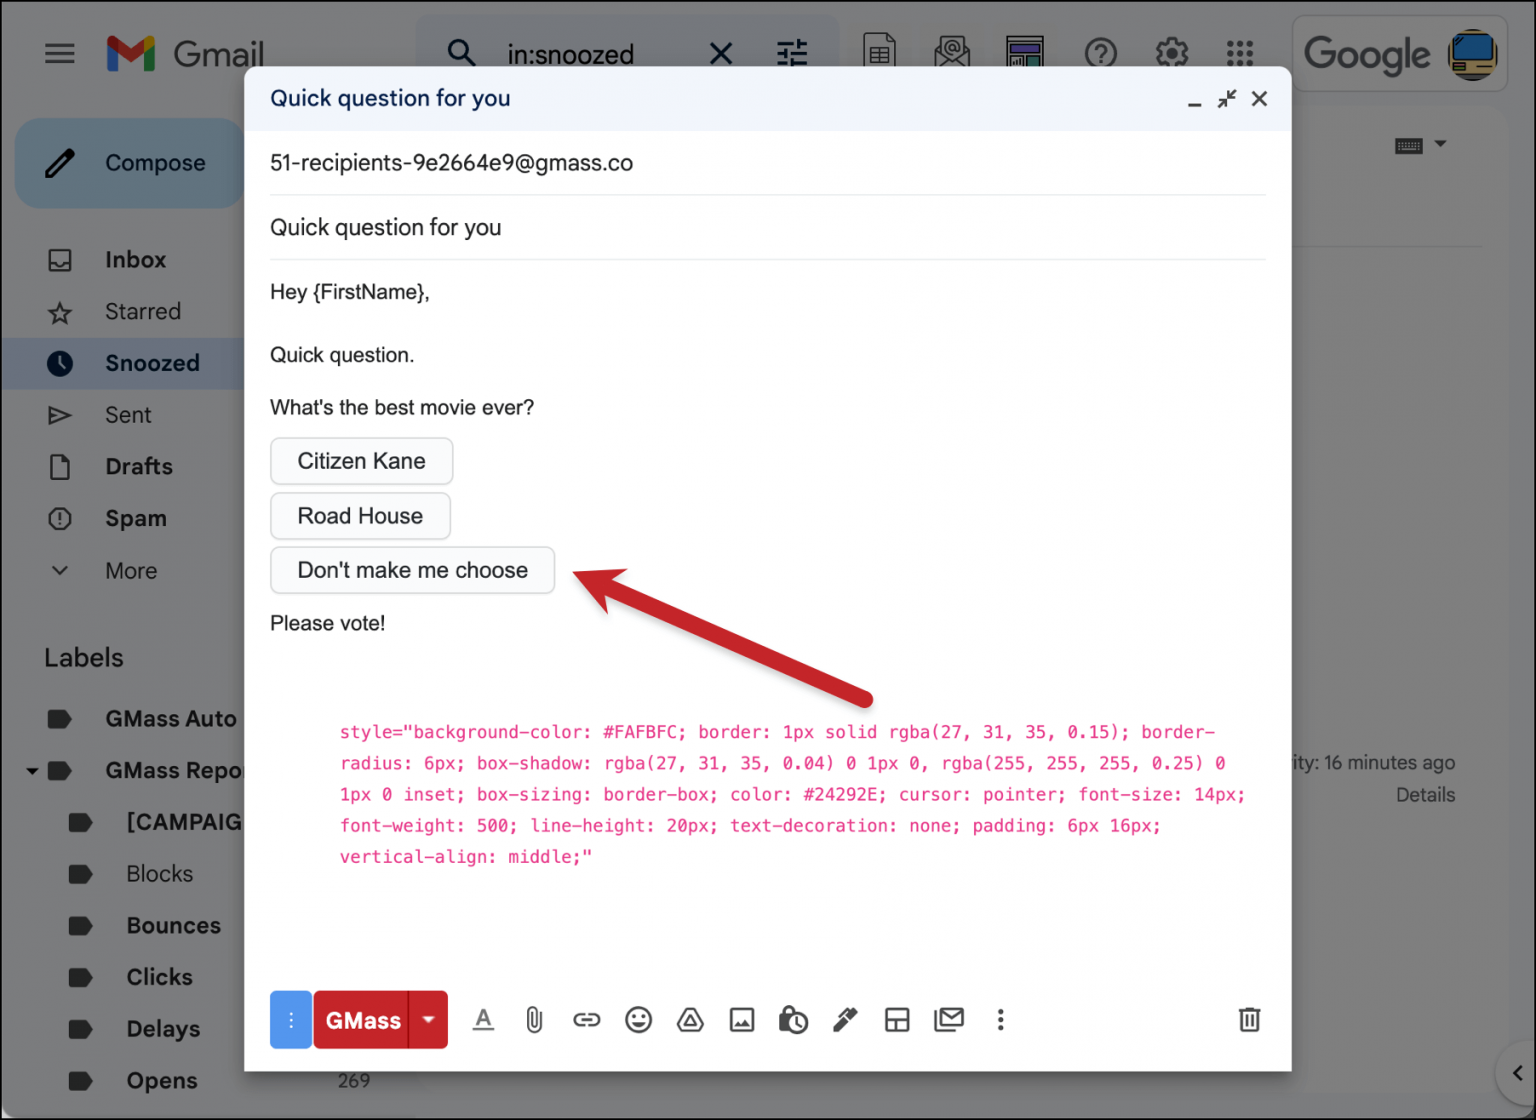The height and width of the screenshot is (1120, 1536).
Task: Insert a file from Google Drive
Action: pos(690,1019)
